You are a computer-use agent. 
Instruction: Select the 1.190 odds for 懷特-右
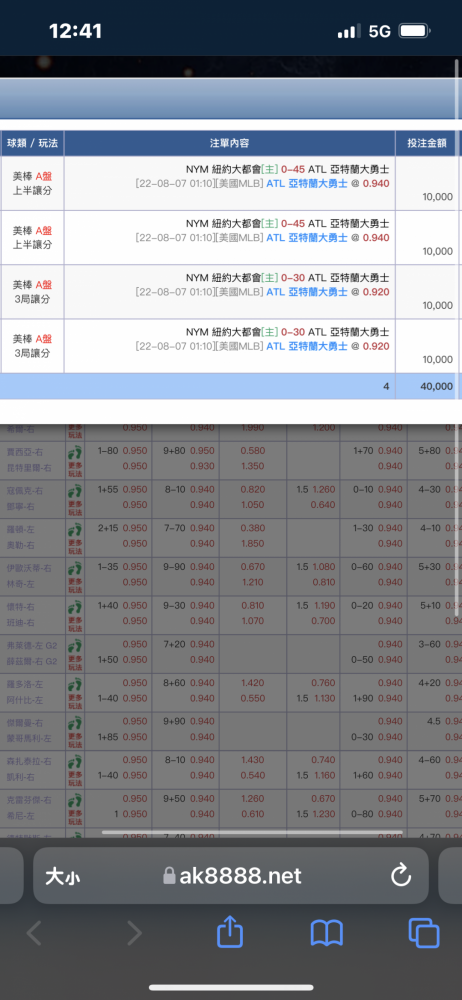click(x=322, y=605)
